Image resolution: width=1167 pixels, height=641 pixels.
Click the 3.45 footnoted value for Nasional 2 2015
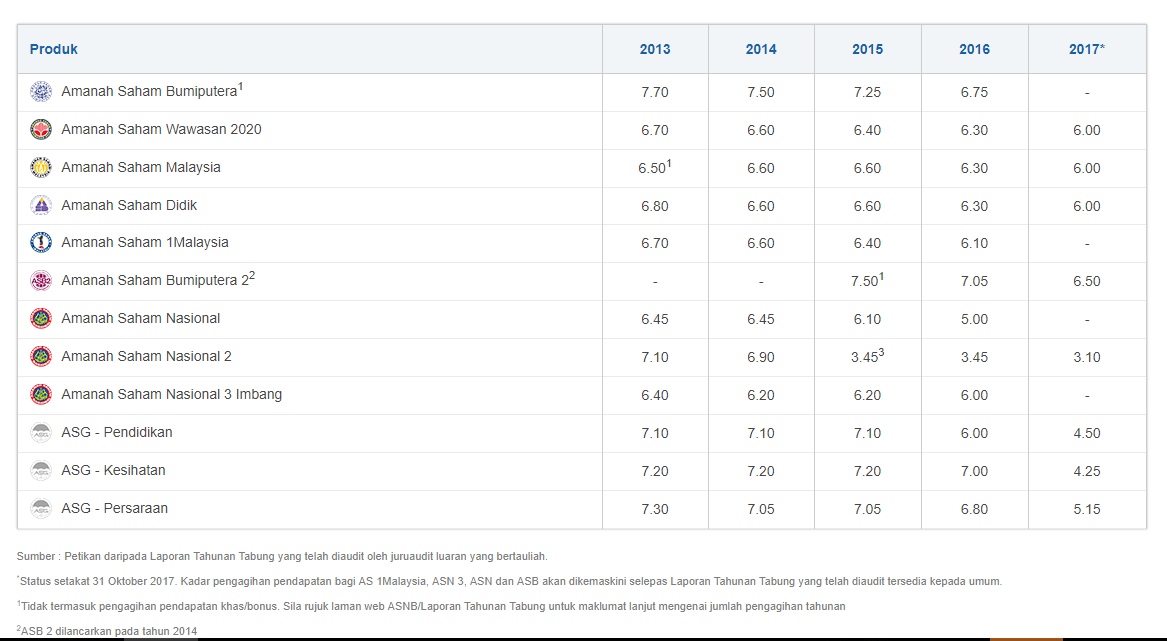point(868,356)
